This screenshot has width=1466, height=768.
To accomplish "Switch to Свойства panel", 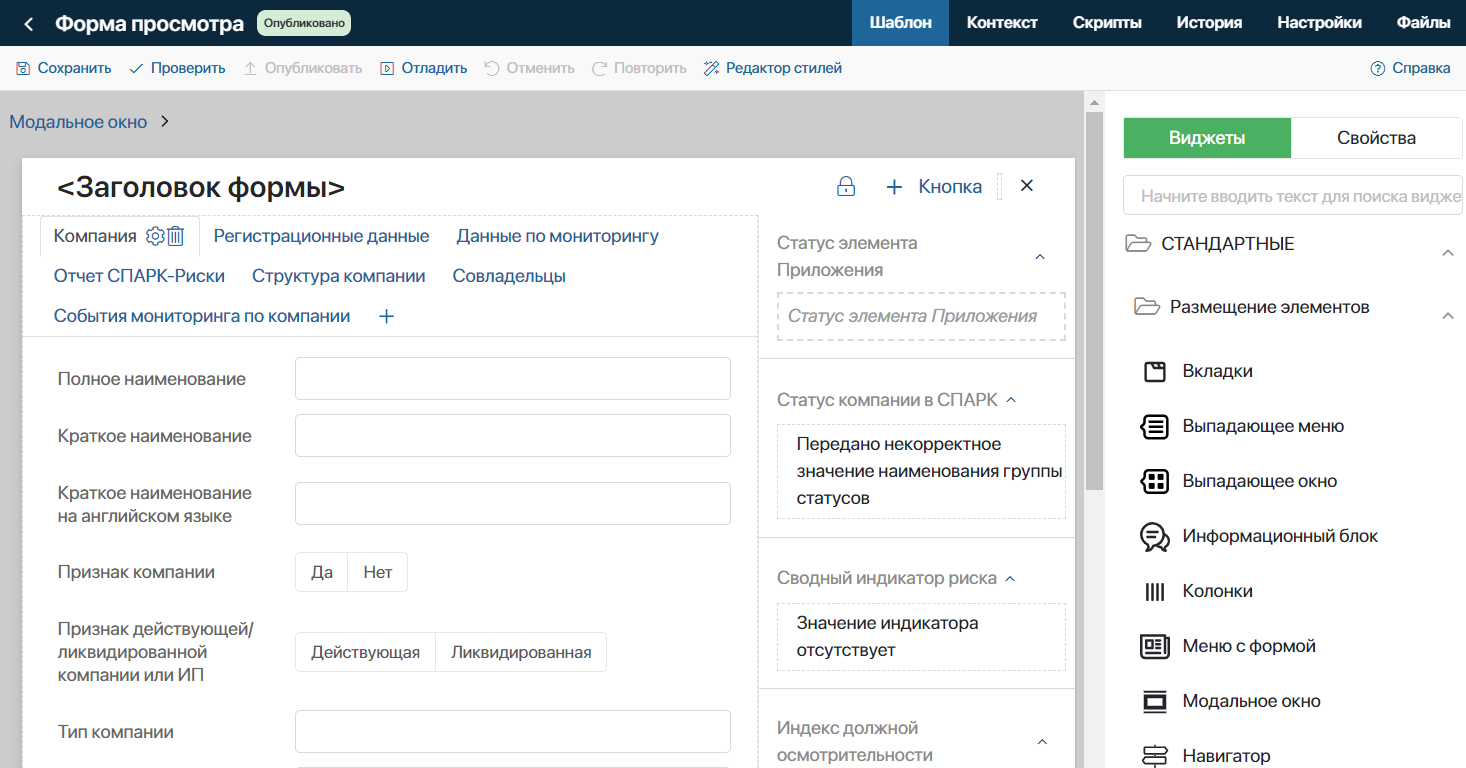I will click(x=1376, y=138).
